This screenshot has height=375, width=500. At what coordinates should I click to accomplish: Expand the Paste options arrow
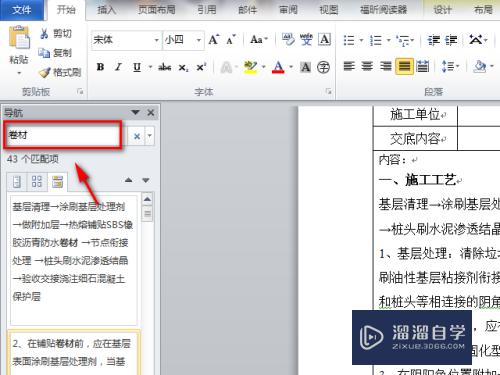[19, 73]
